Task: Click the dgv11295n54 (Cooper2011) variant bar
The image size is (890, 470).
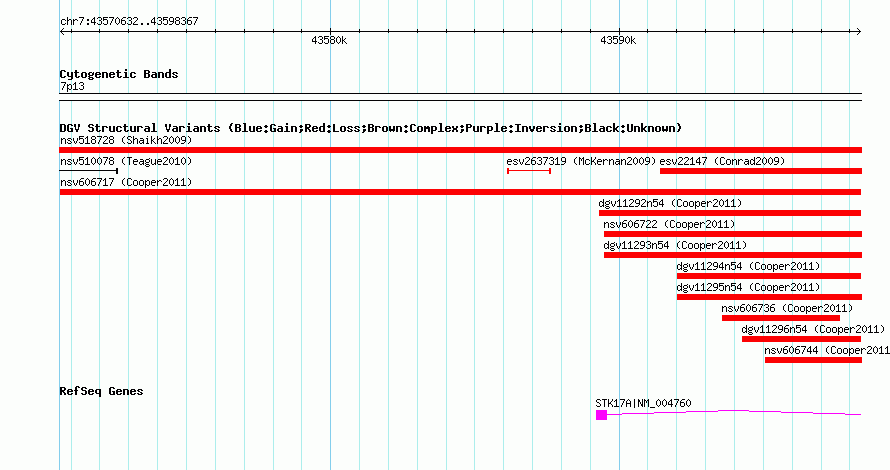Action: [769, 297]
